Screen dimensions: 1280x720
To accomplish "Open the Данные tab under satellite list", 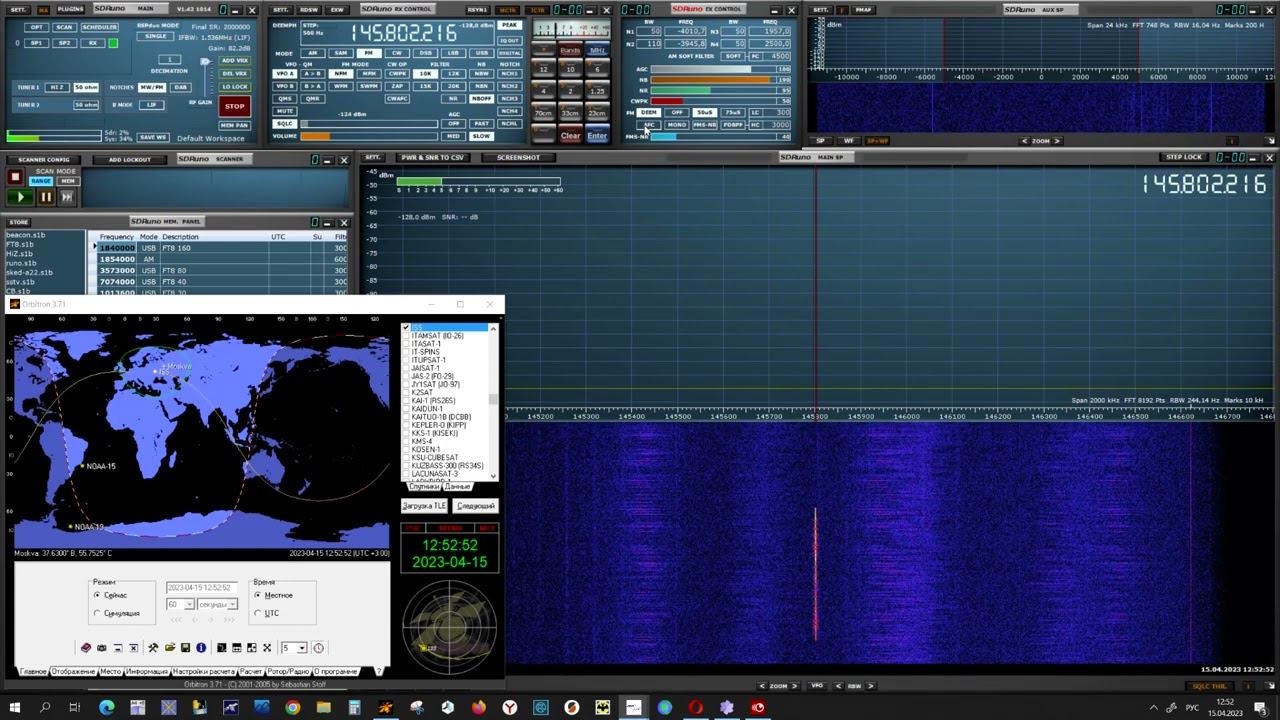I will point(457,487).
